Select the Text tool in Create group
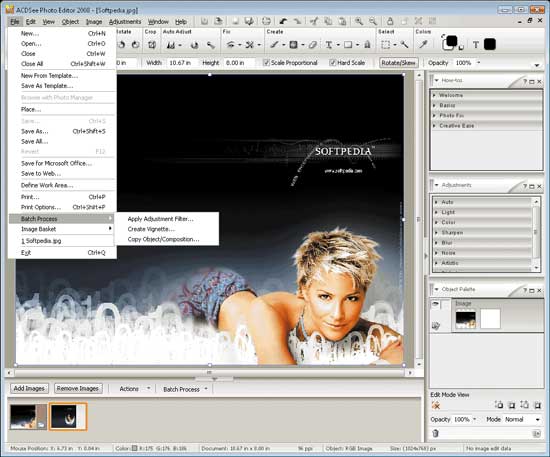This screenshot has height=457, width=550. click(x=329, y=45)
